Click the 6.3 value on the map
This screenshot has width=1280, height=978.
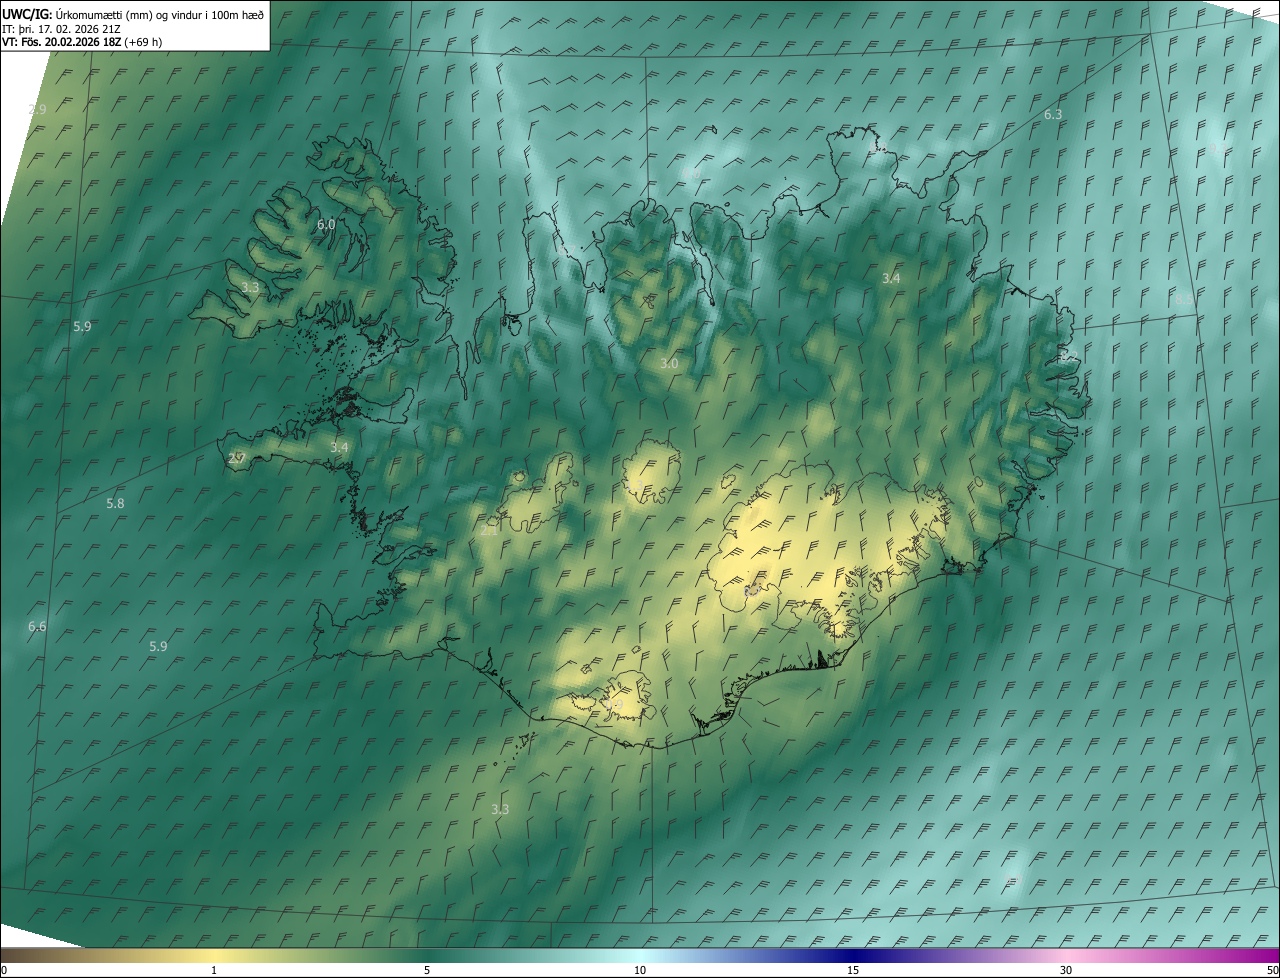(1053, 115)
